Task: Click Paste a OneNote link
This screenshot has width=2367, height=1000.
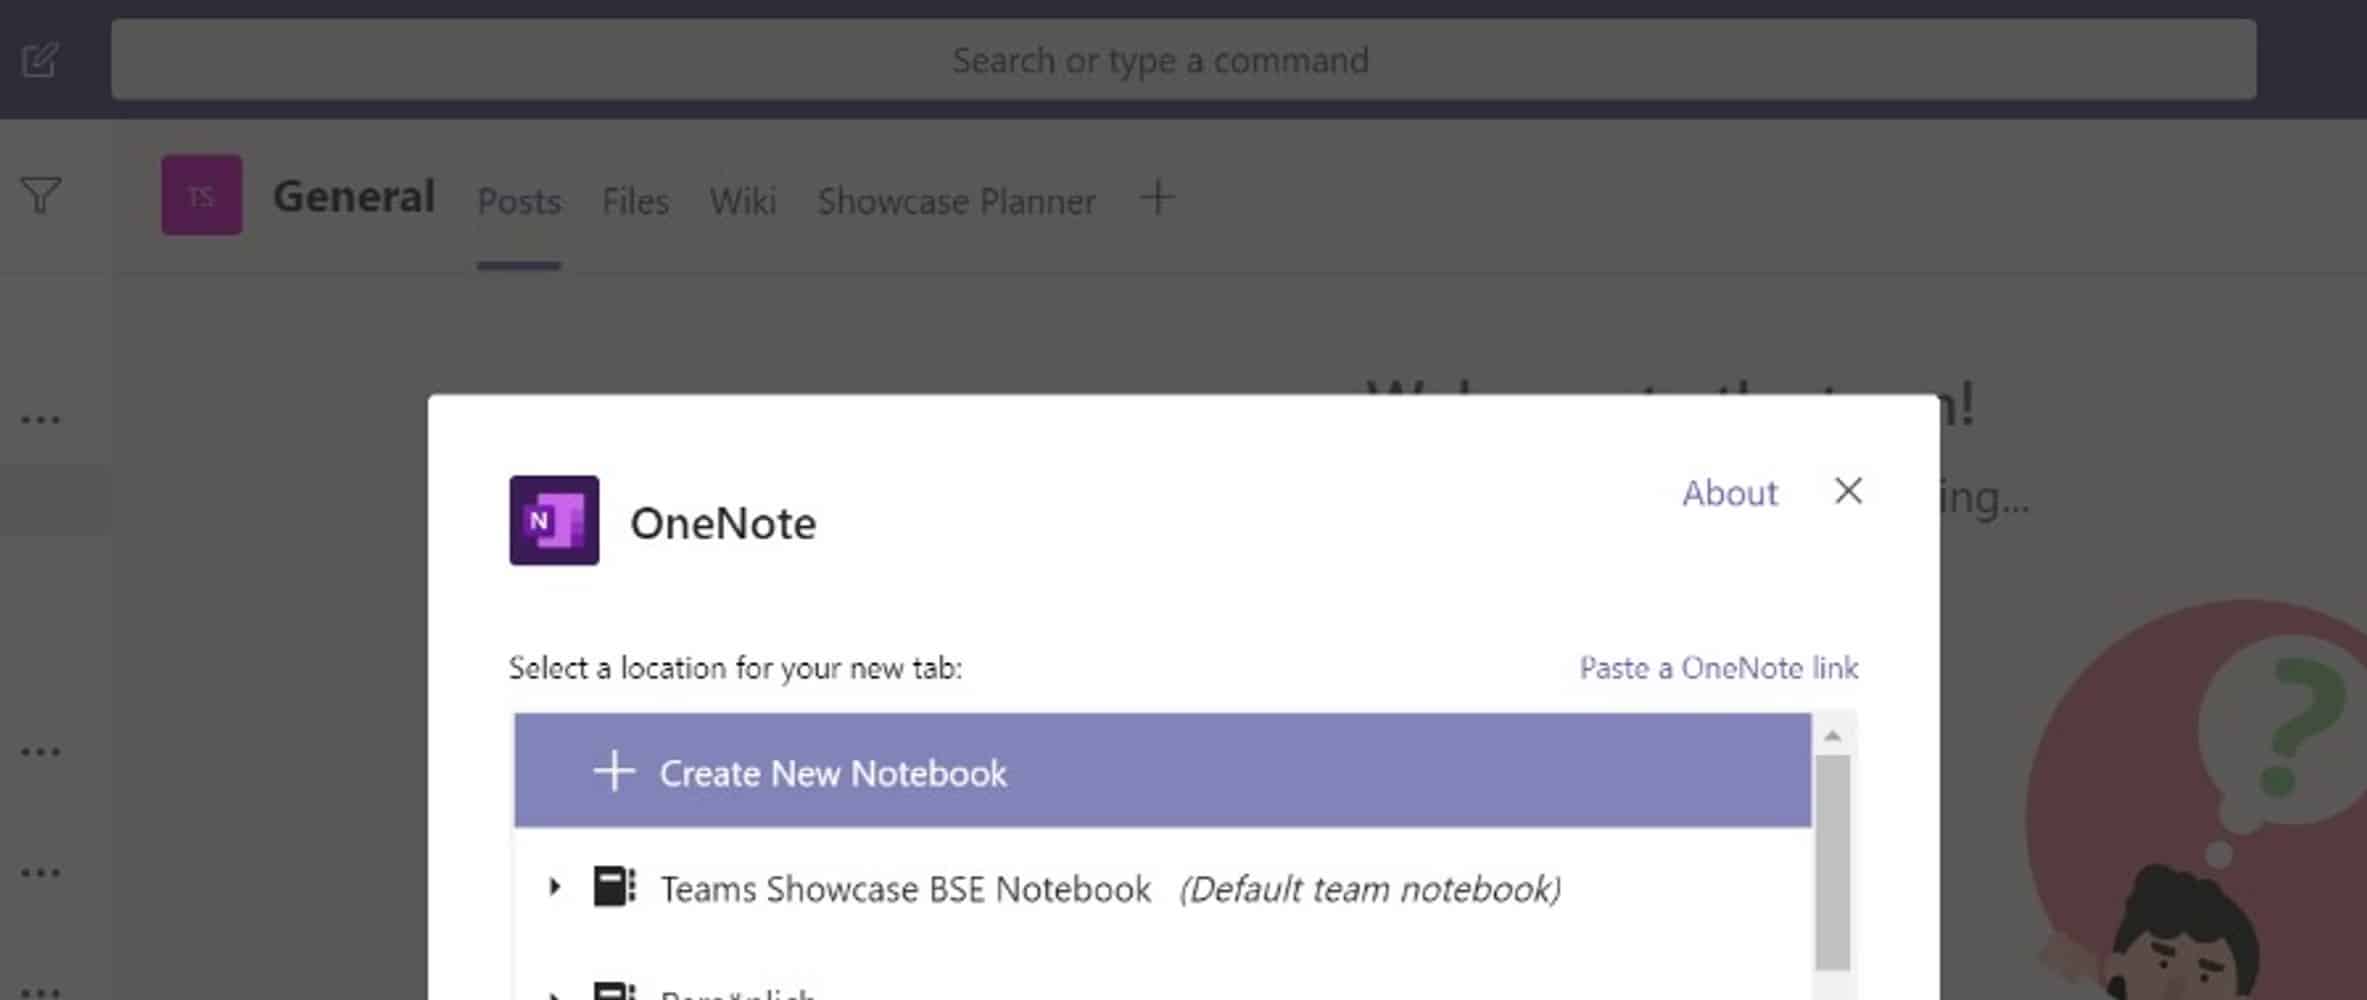Action: tap(1719, 667)
